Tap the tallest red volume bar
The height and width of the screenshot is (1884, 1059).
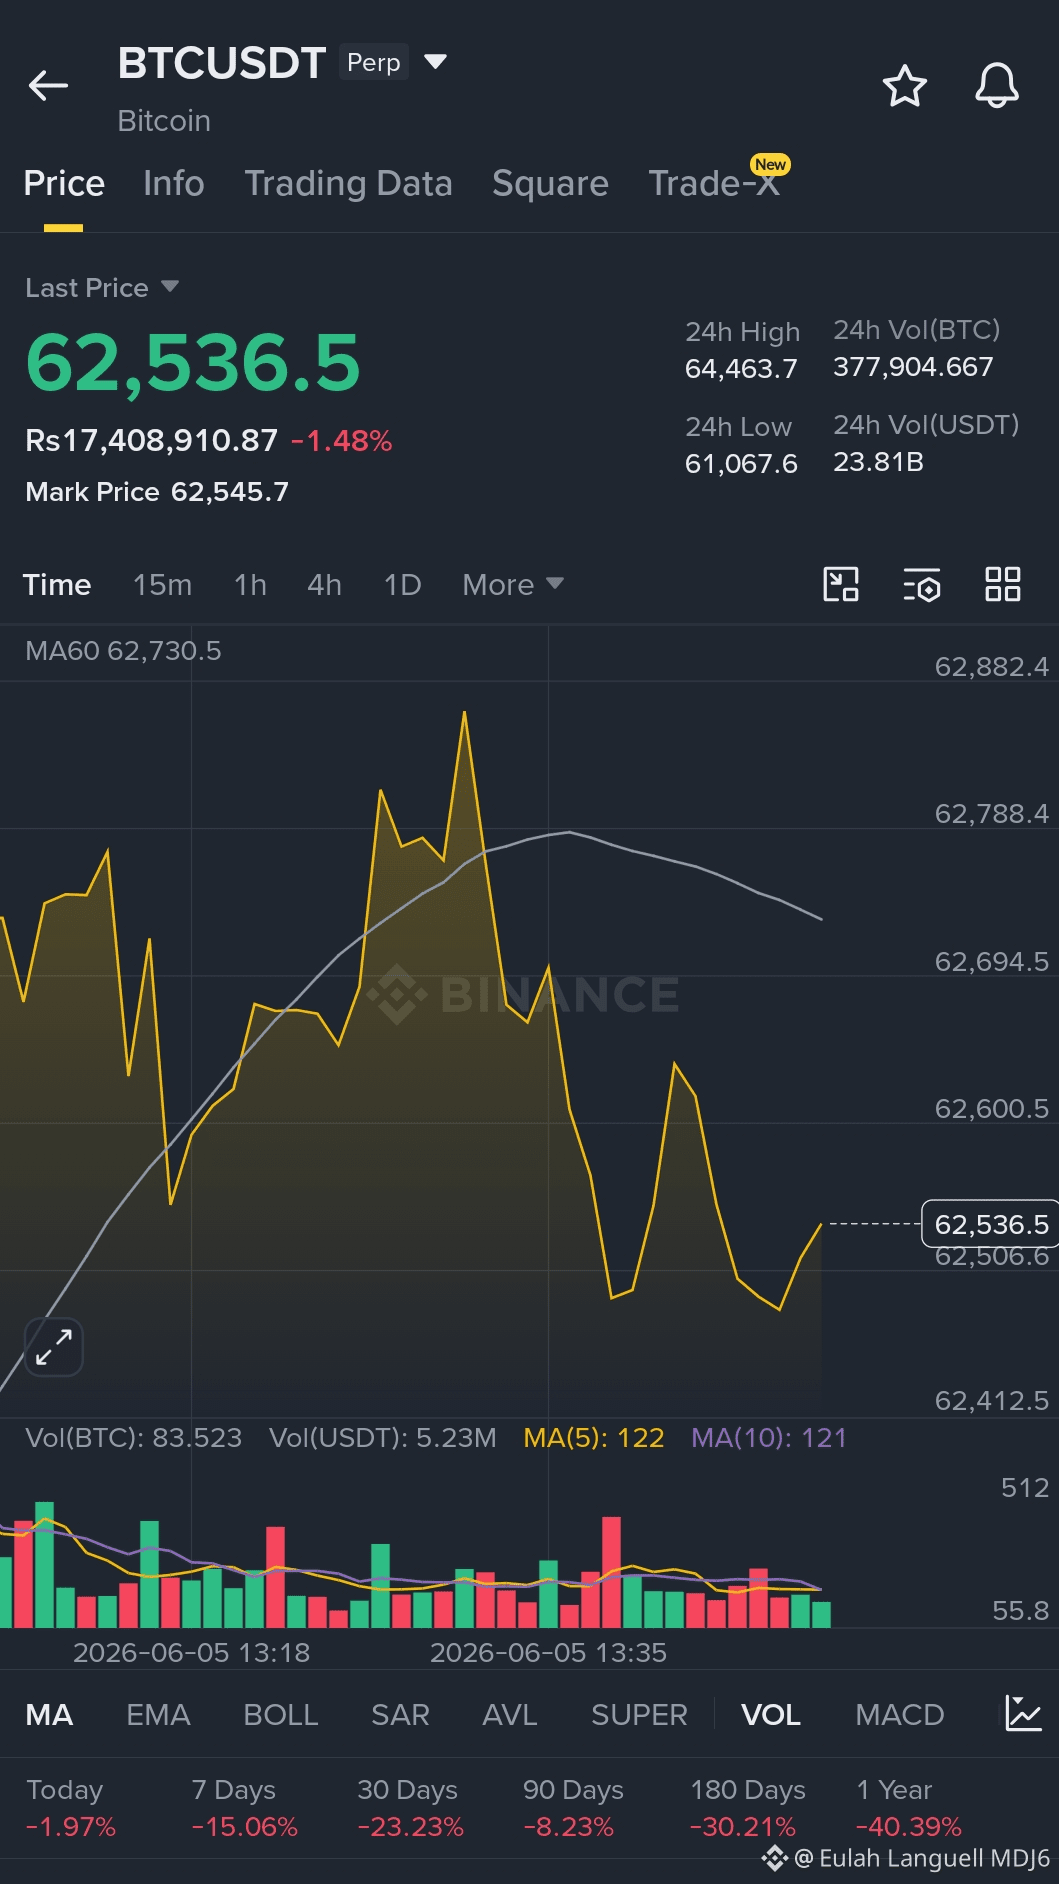[x=611, y=1572]
